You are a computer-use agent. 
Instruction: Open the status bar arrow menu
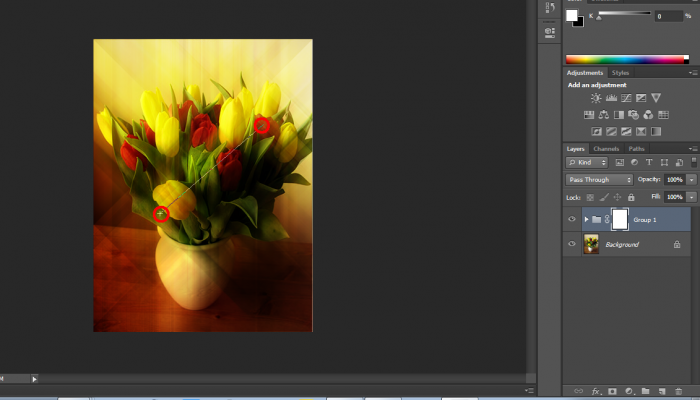tap(34, 379)
